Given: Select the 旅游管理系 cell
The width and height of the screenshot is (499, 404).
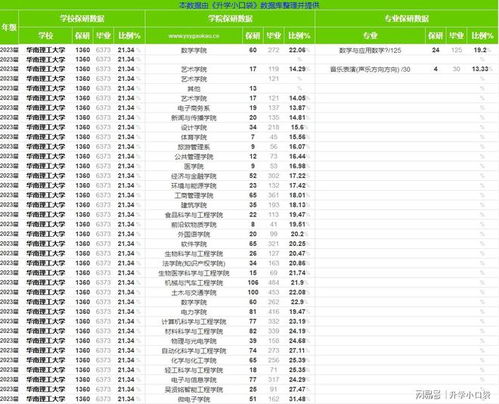Looking at the screenshot, I should coord(194,147).
